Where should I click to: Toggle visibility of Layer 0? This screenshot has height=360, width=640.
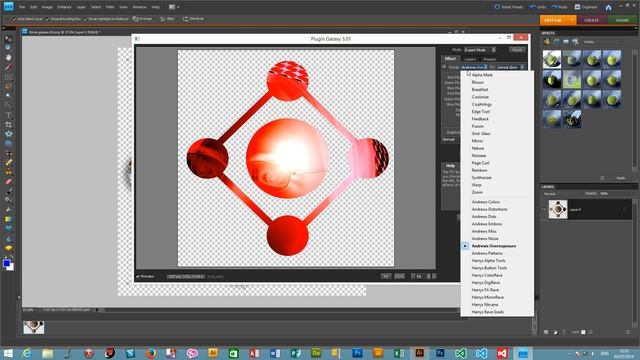coord(544,209)
